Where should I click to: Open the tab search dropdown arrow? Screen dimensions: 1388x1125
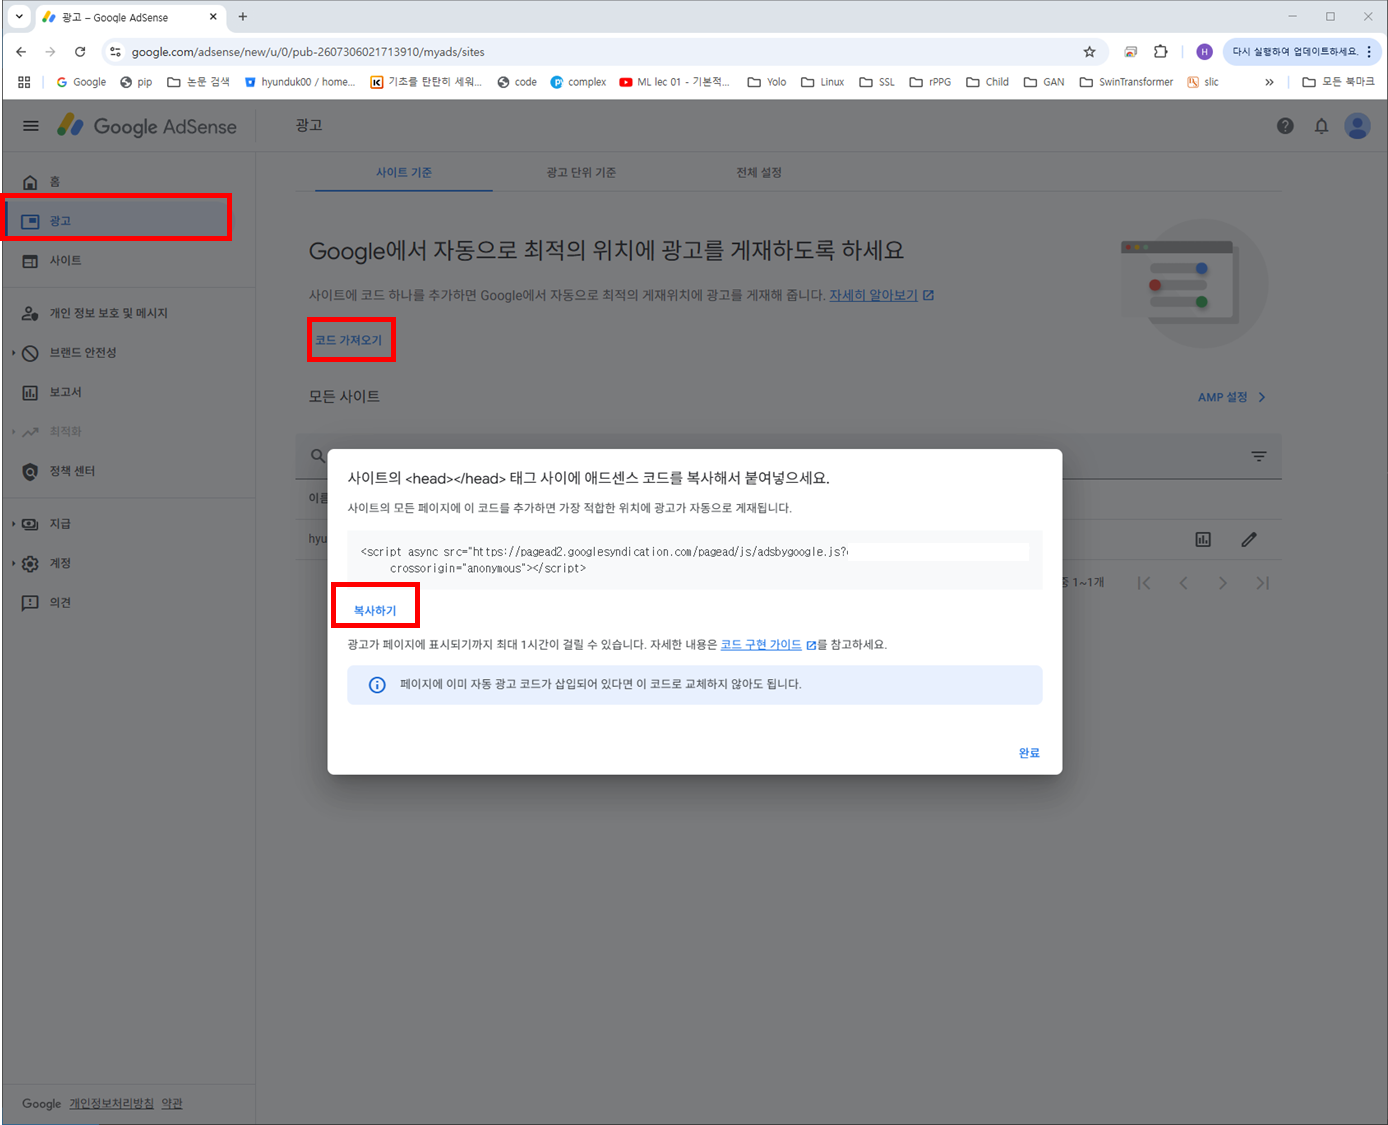[19, 17]
